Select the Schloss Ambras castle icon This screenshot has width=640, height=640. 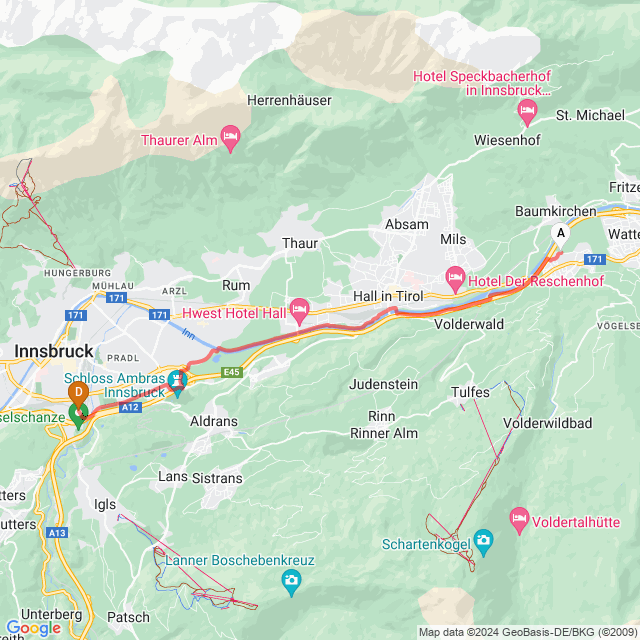[178, 382]
